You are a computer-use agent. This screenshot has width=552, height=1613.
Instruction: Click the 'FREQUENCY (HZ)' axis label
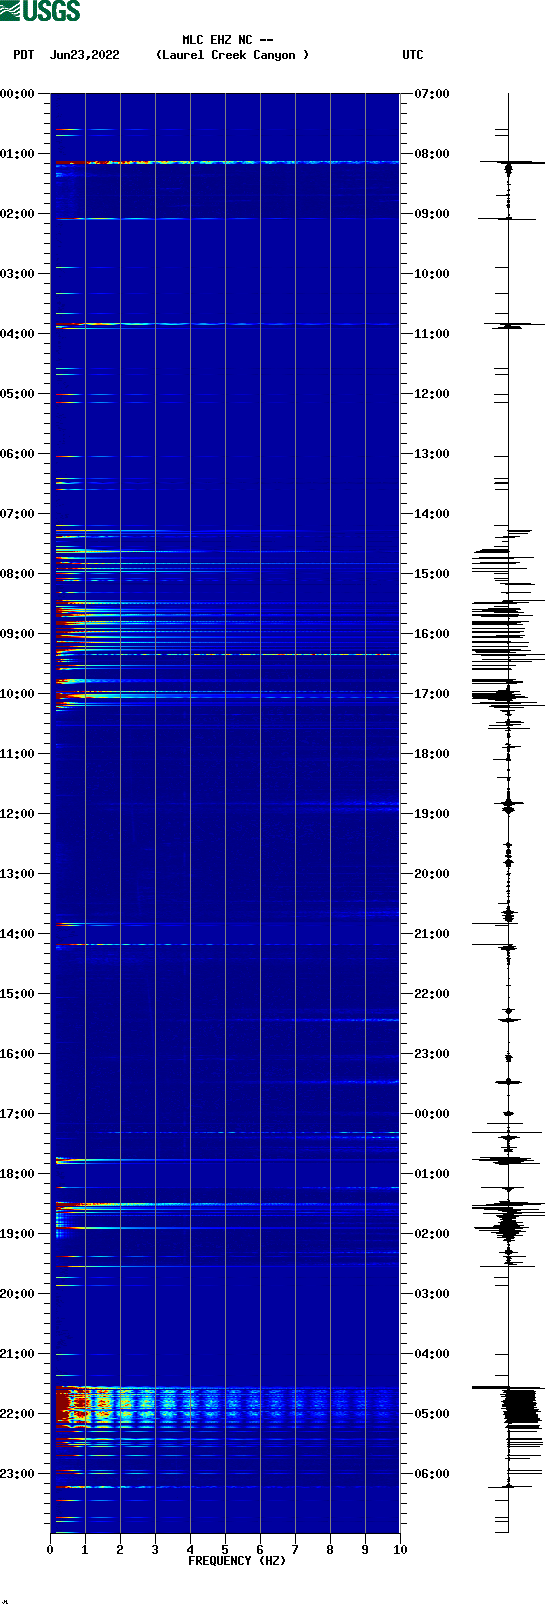pos(237,1561)
